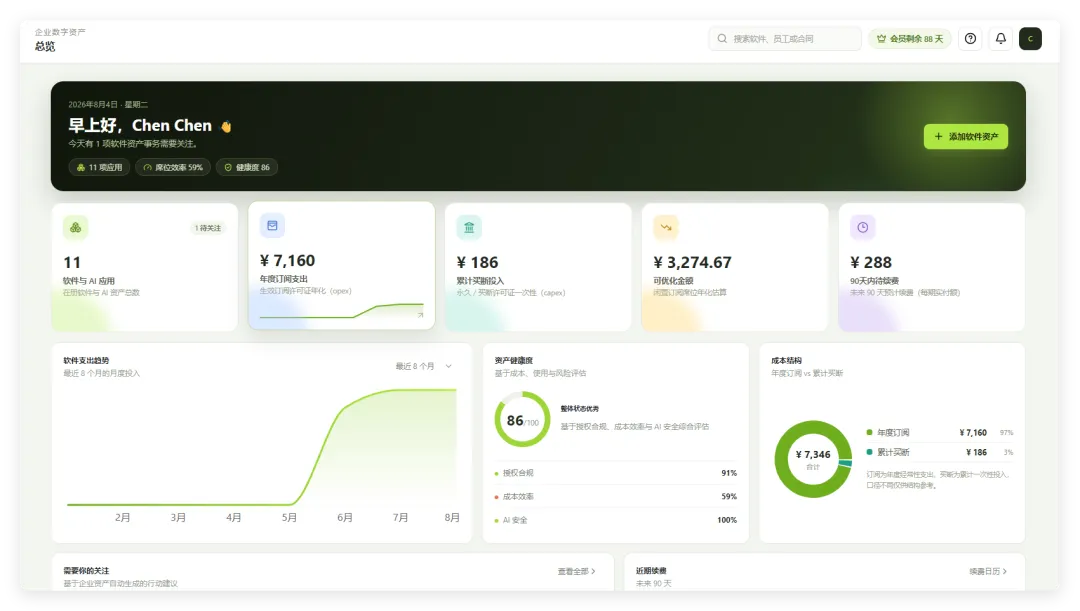The width and height of the screenshot is (1080, 611).
Task: Click the 软件支出趋势 line chart area
Action: pos(262,448)
